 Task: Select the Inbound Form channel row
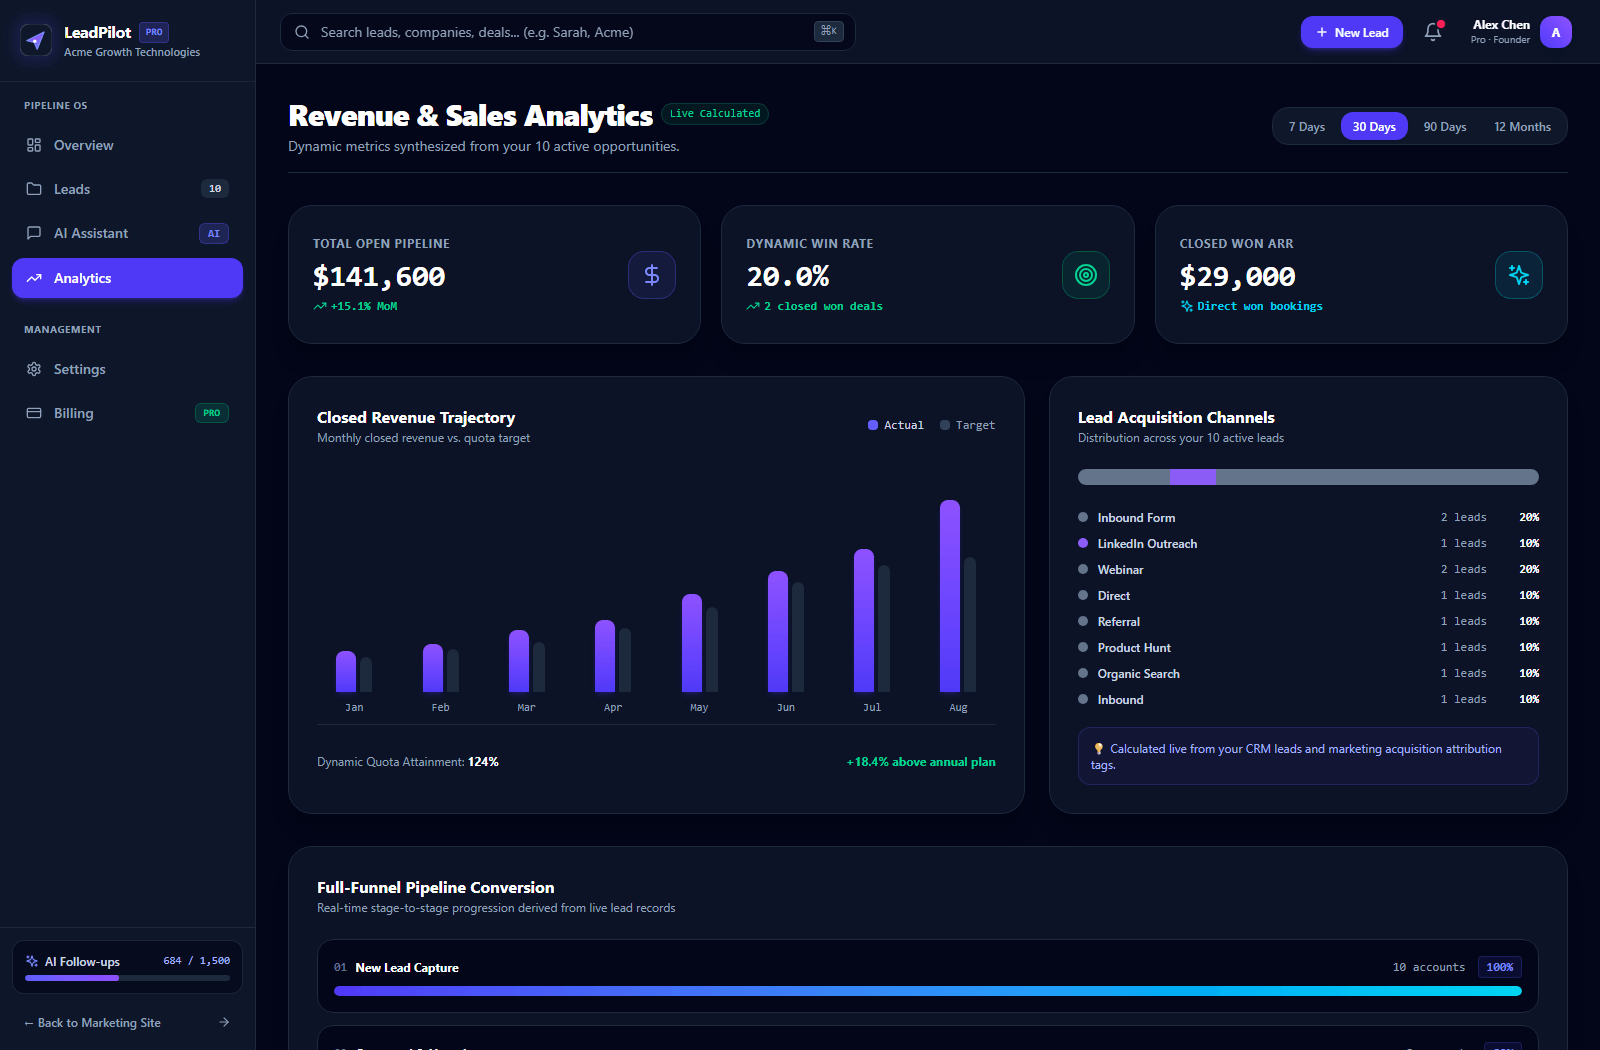tap(1308, 517)
